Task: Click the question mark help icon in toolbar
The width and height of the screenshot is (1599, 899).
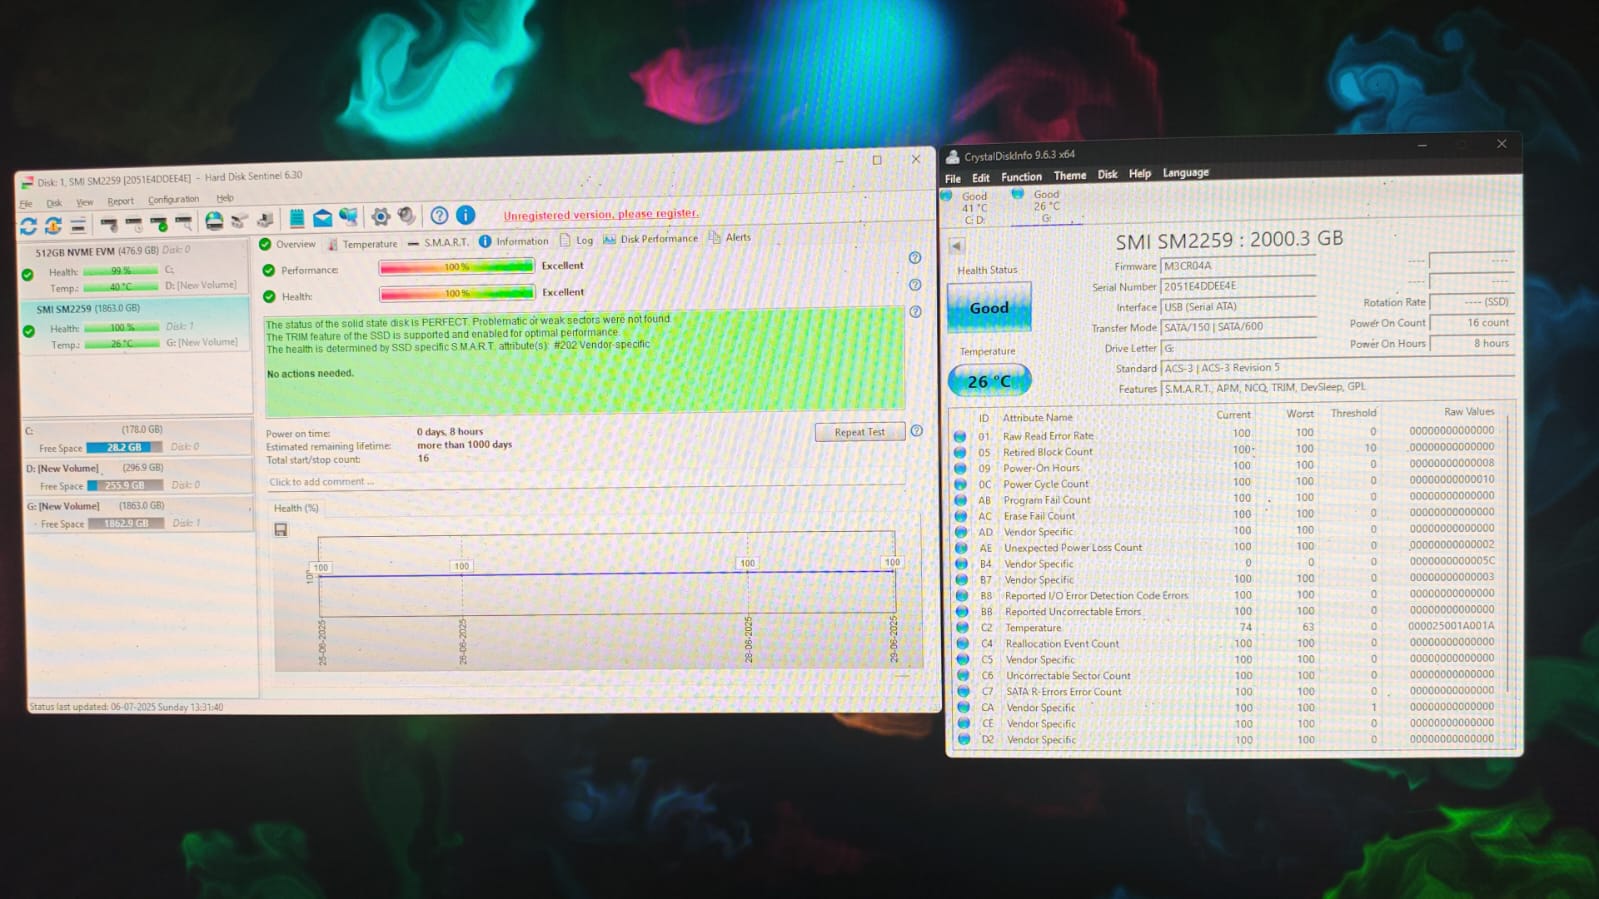Action: point(439,215)
